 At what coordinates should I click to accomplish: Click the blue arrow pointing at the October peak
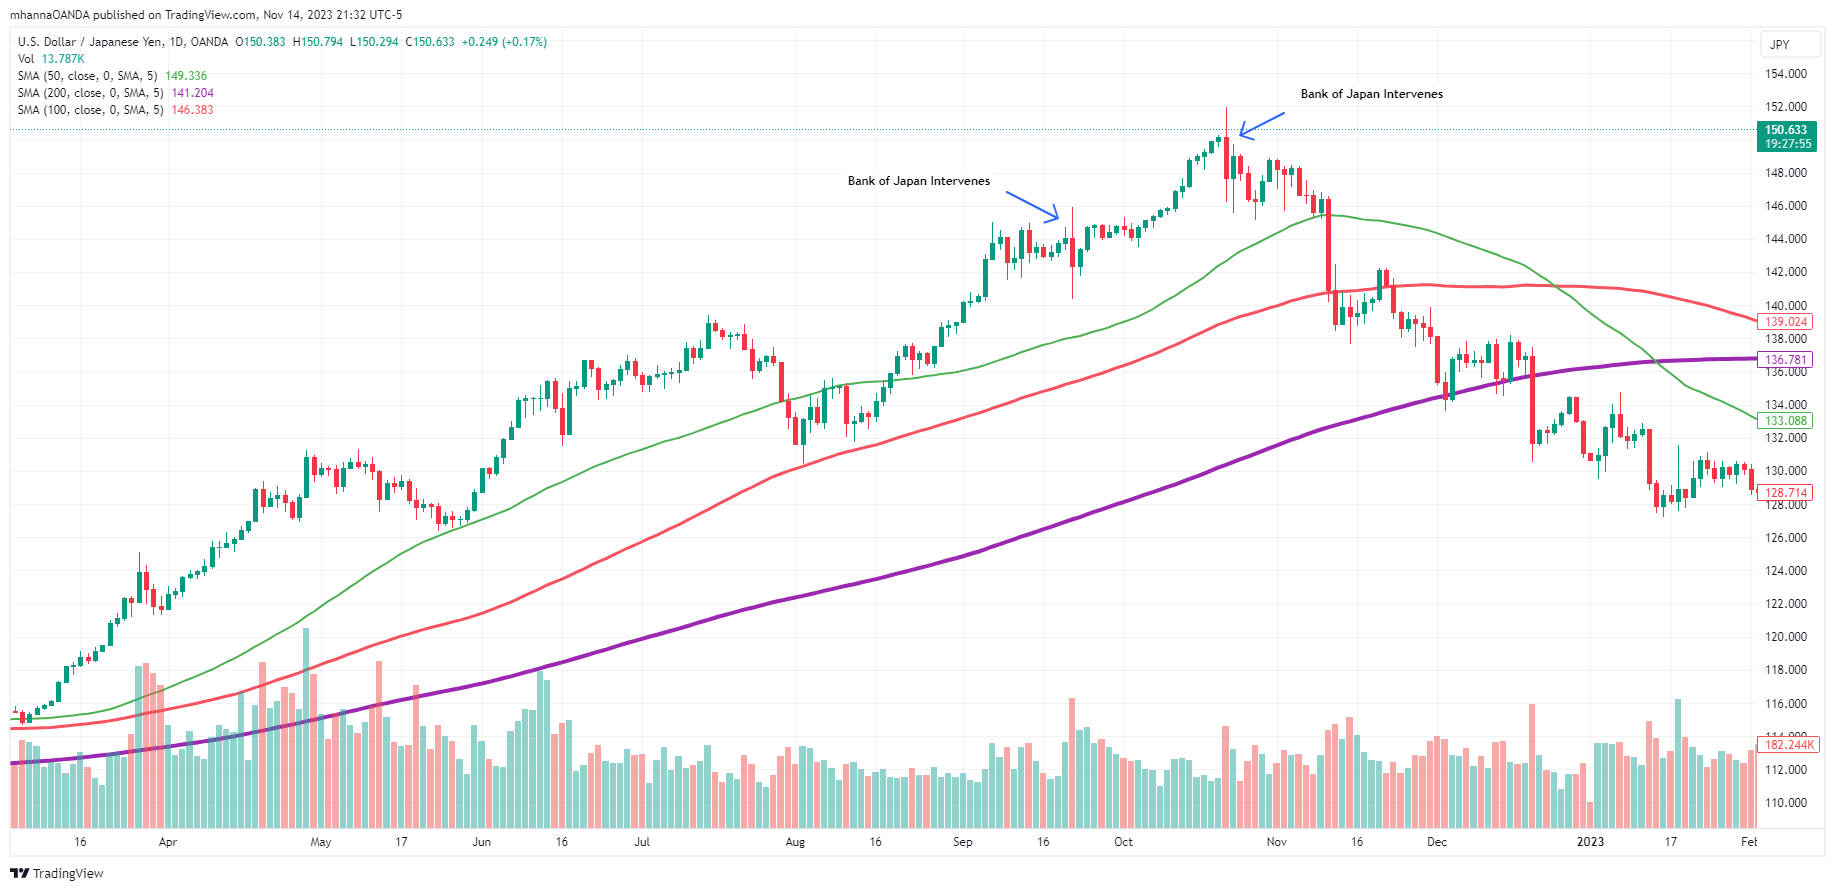1261,124
